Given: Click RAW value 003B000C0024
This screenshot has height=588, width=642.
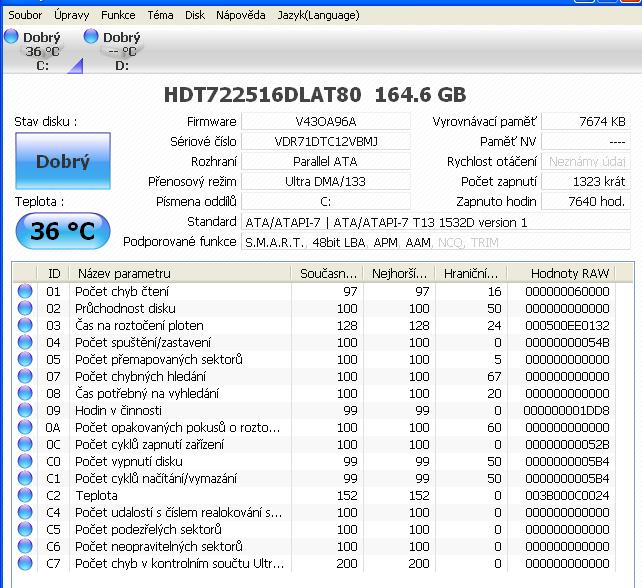Looking at the screenshot, I should [x=567, y=495].
